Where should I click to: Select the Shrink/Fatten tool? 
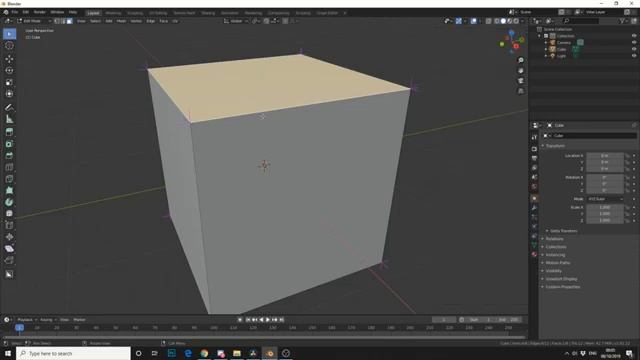pyautogui.click(x=9, y=237)
